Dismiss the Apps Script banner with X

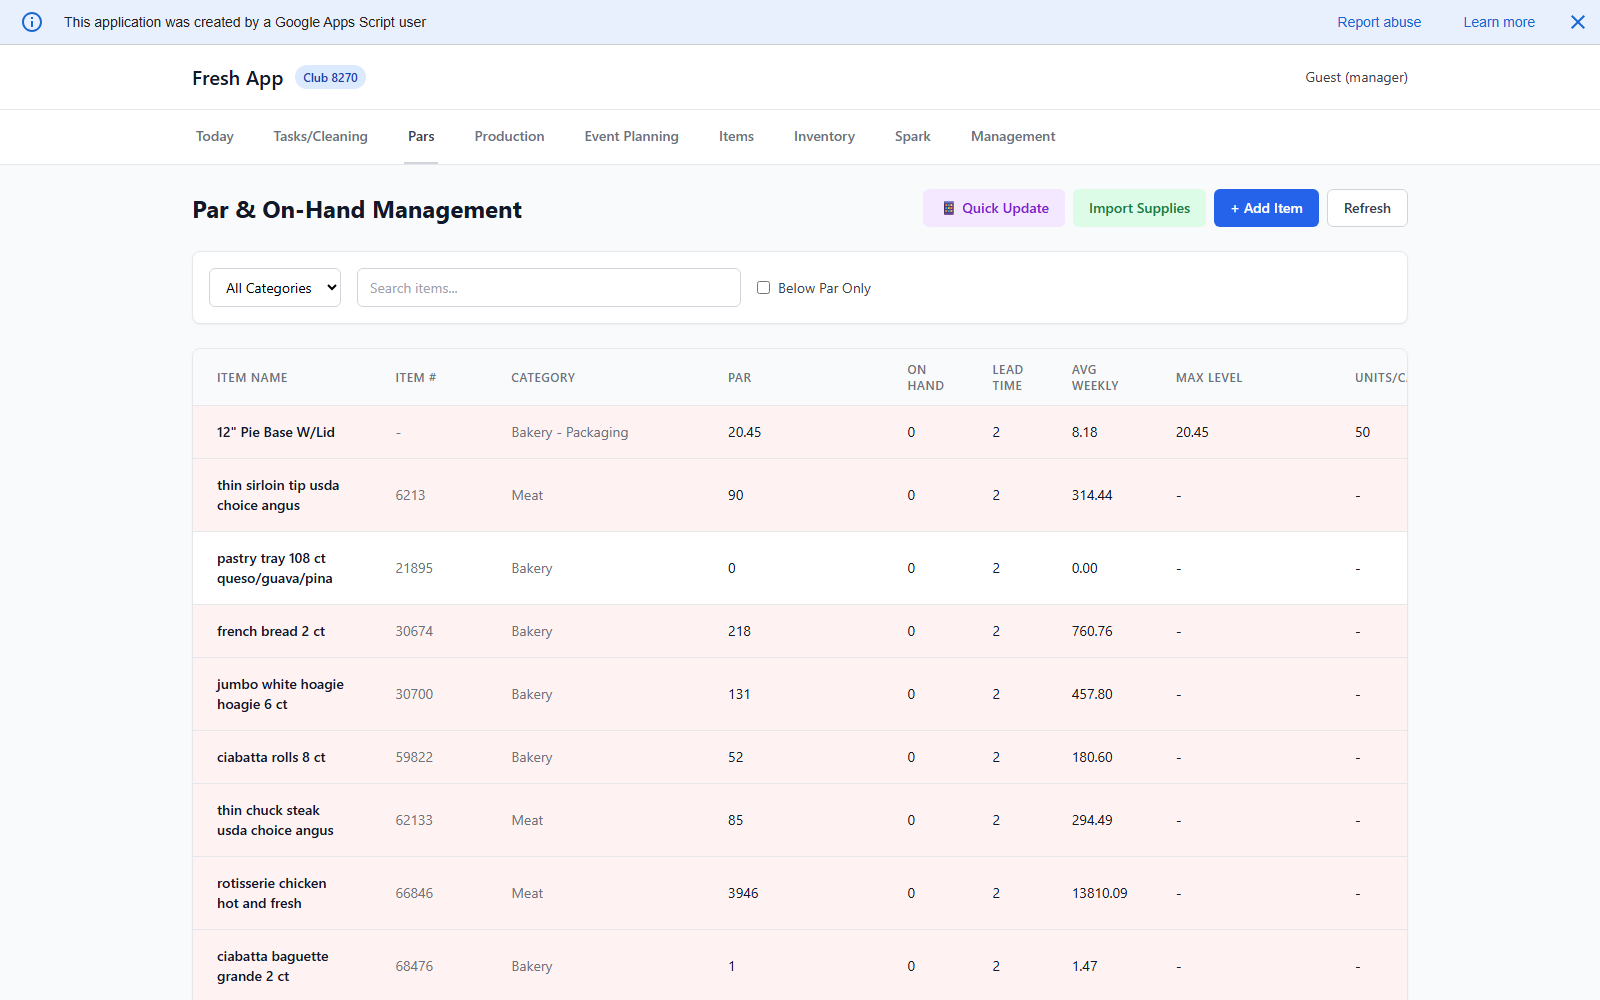click(x=1577, y=22)
